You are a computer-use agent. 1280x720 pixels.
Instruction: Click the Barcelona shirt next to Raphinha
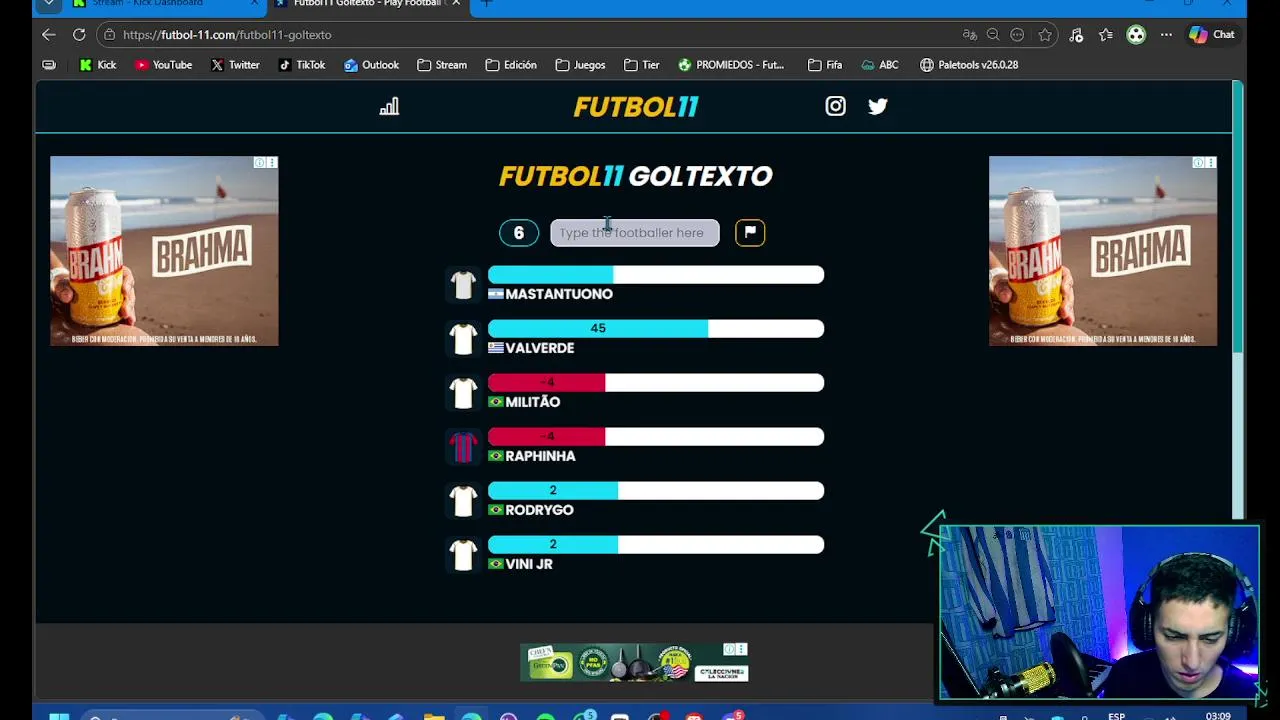[463, 447]
